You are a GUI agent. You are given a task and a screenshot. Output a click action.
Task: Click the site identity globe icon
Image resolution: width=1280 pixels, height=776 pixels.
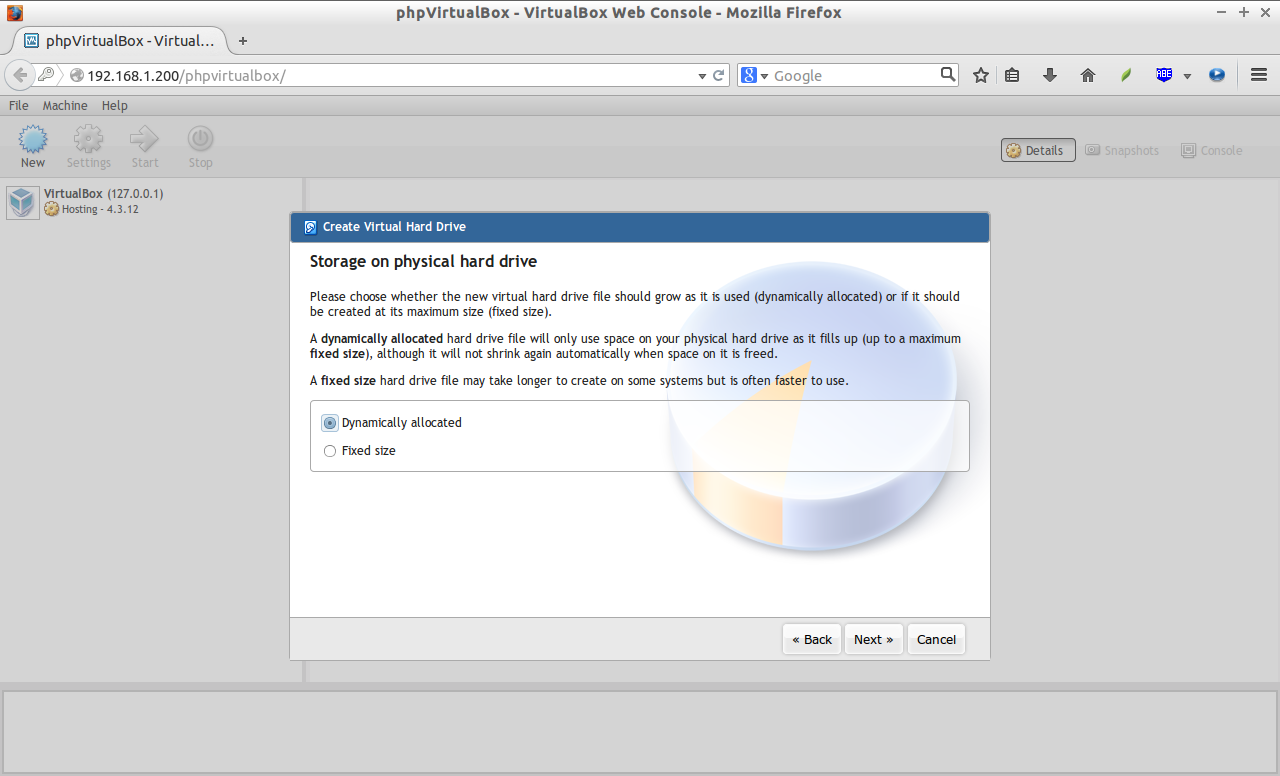(76, 76)
